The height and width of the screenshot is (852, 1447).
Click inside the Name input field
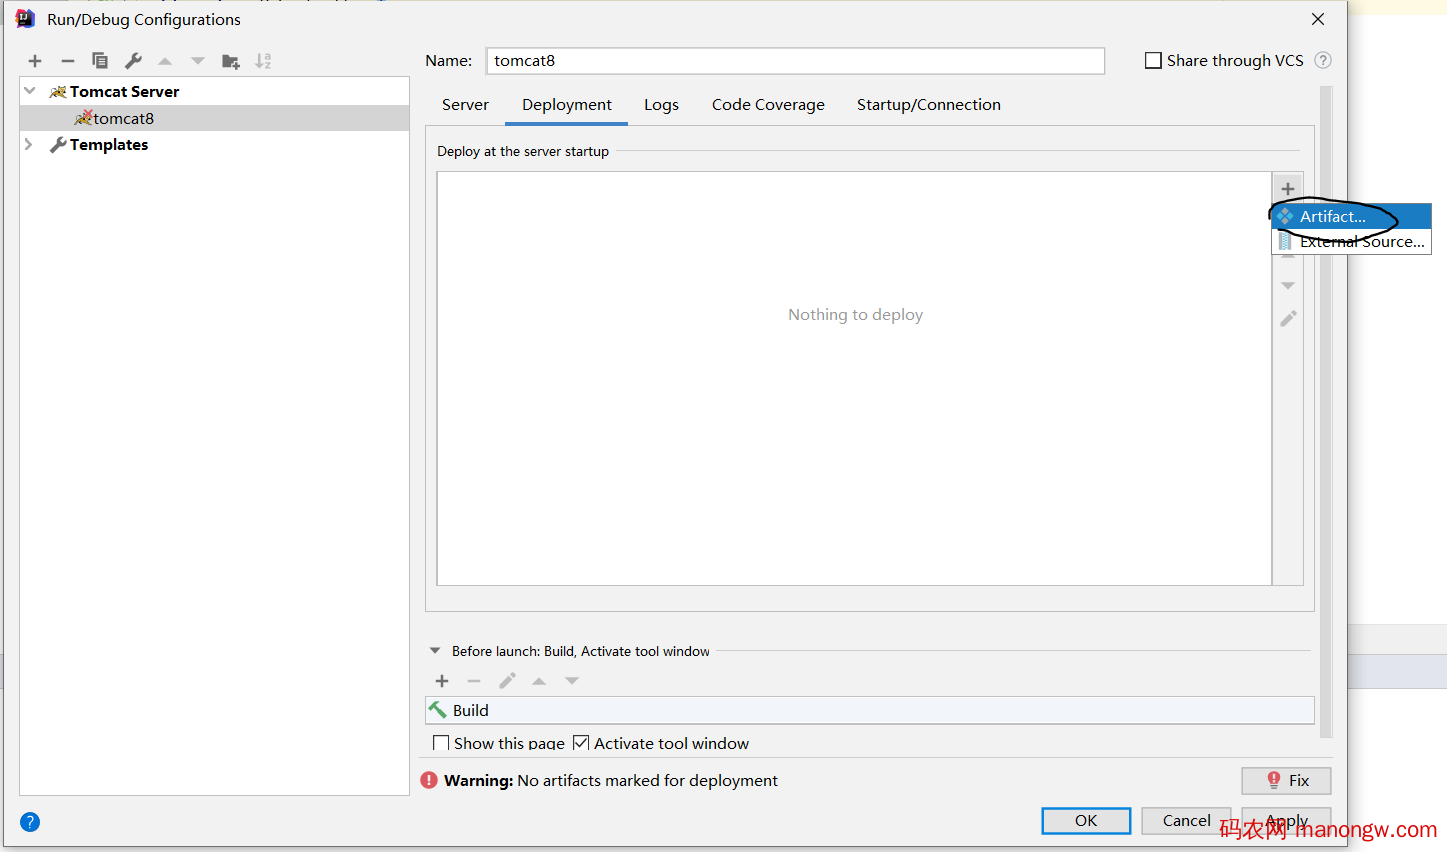point(795,61)
